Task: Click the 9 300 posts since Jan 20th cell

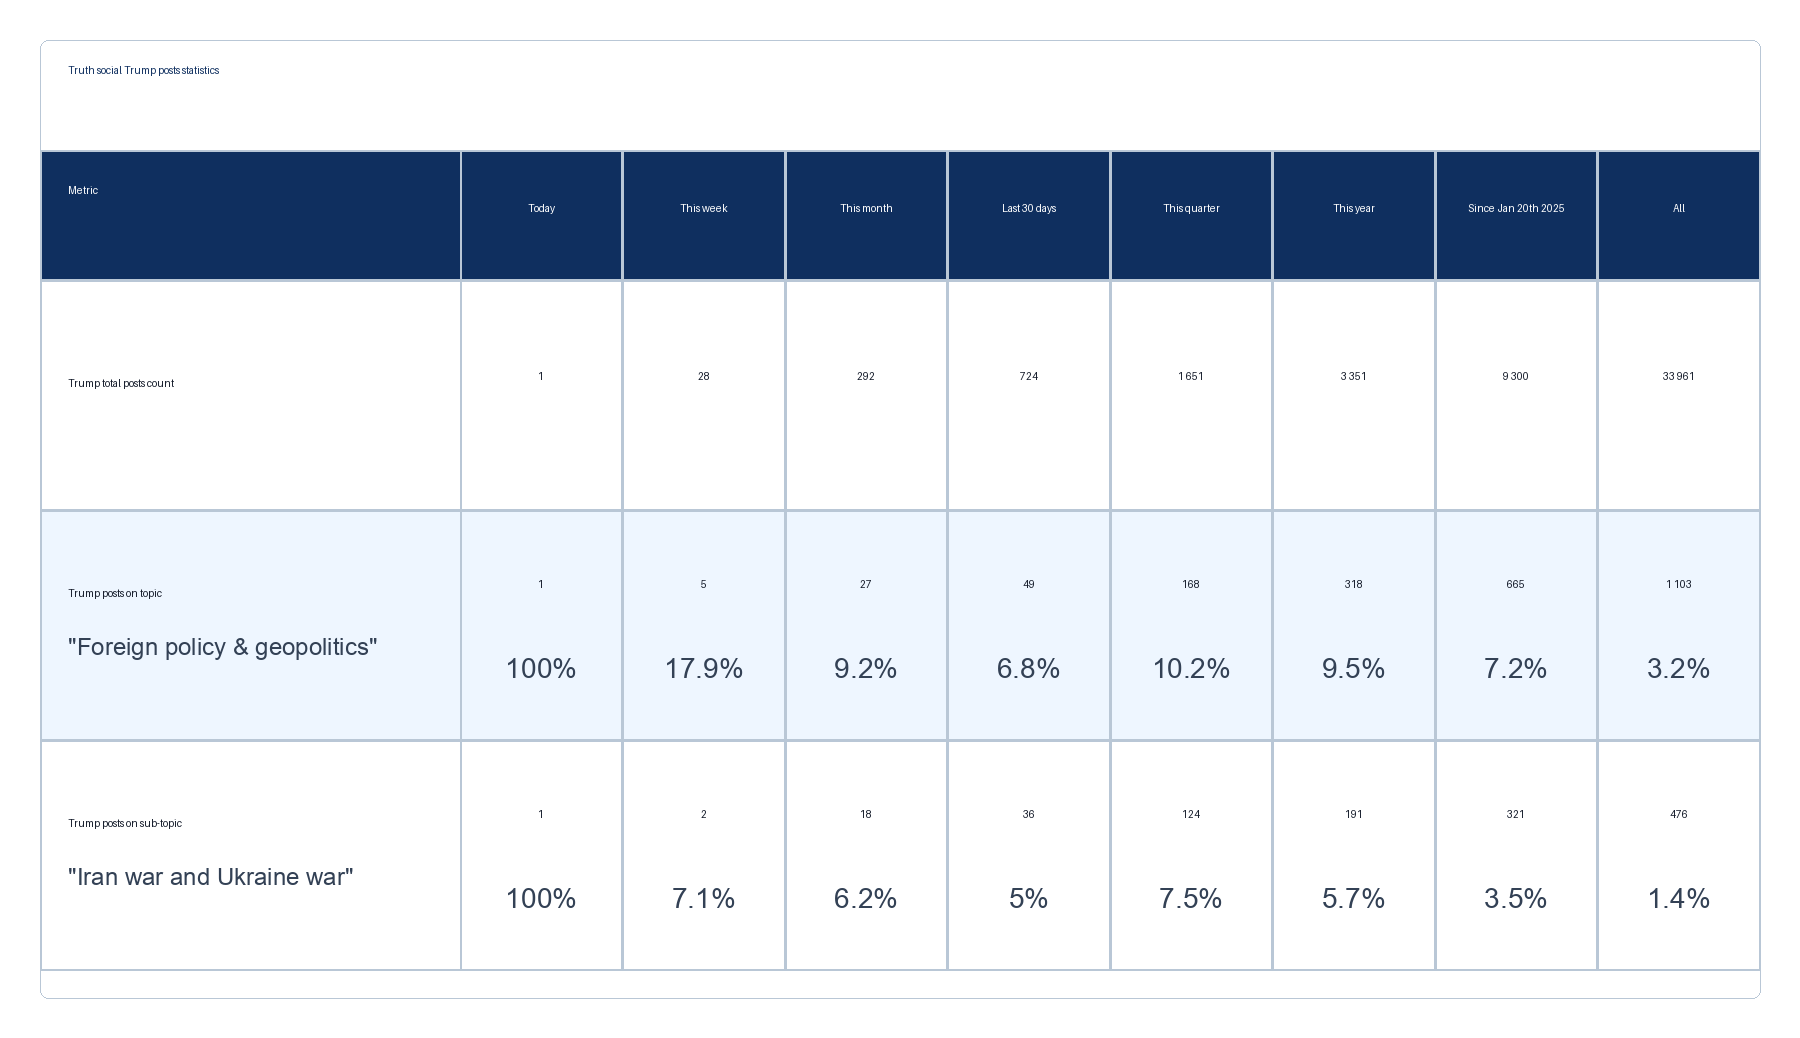Action: (x=1516, y=376)
